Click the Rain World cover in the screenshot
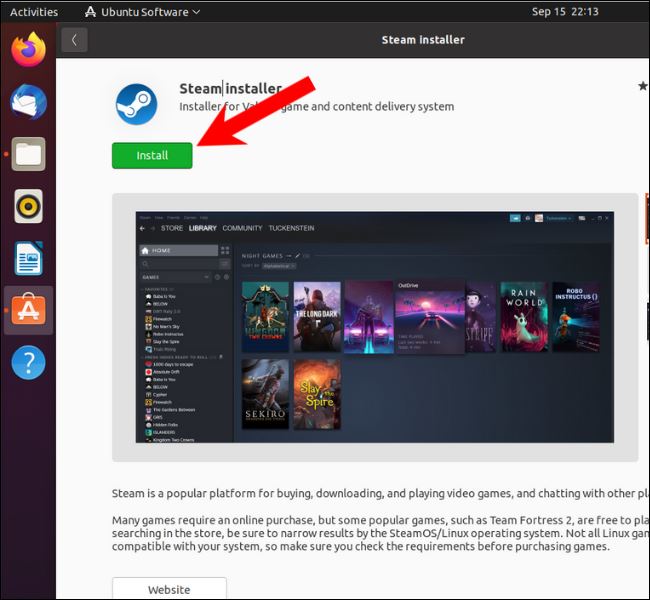This screenshot has height=600, width=650. point(524,316)
